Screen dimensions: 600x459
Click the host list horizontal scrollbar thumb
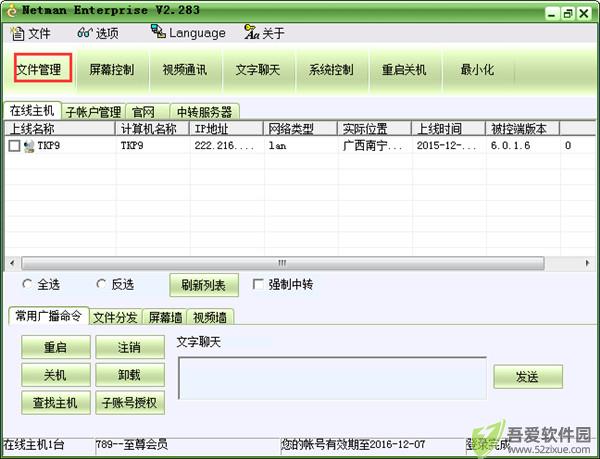[282, 263]
